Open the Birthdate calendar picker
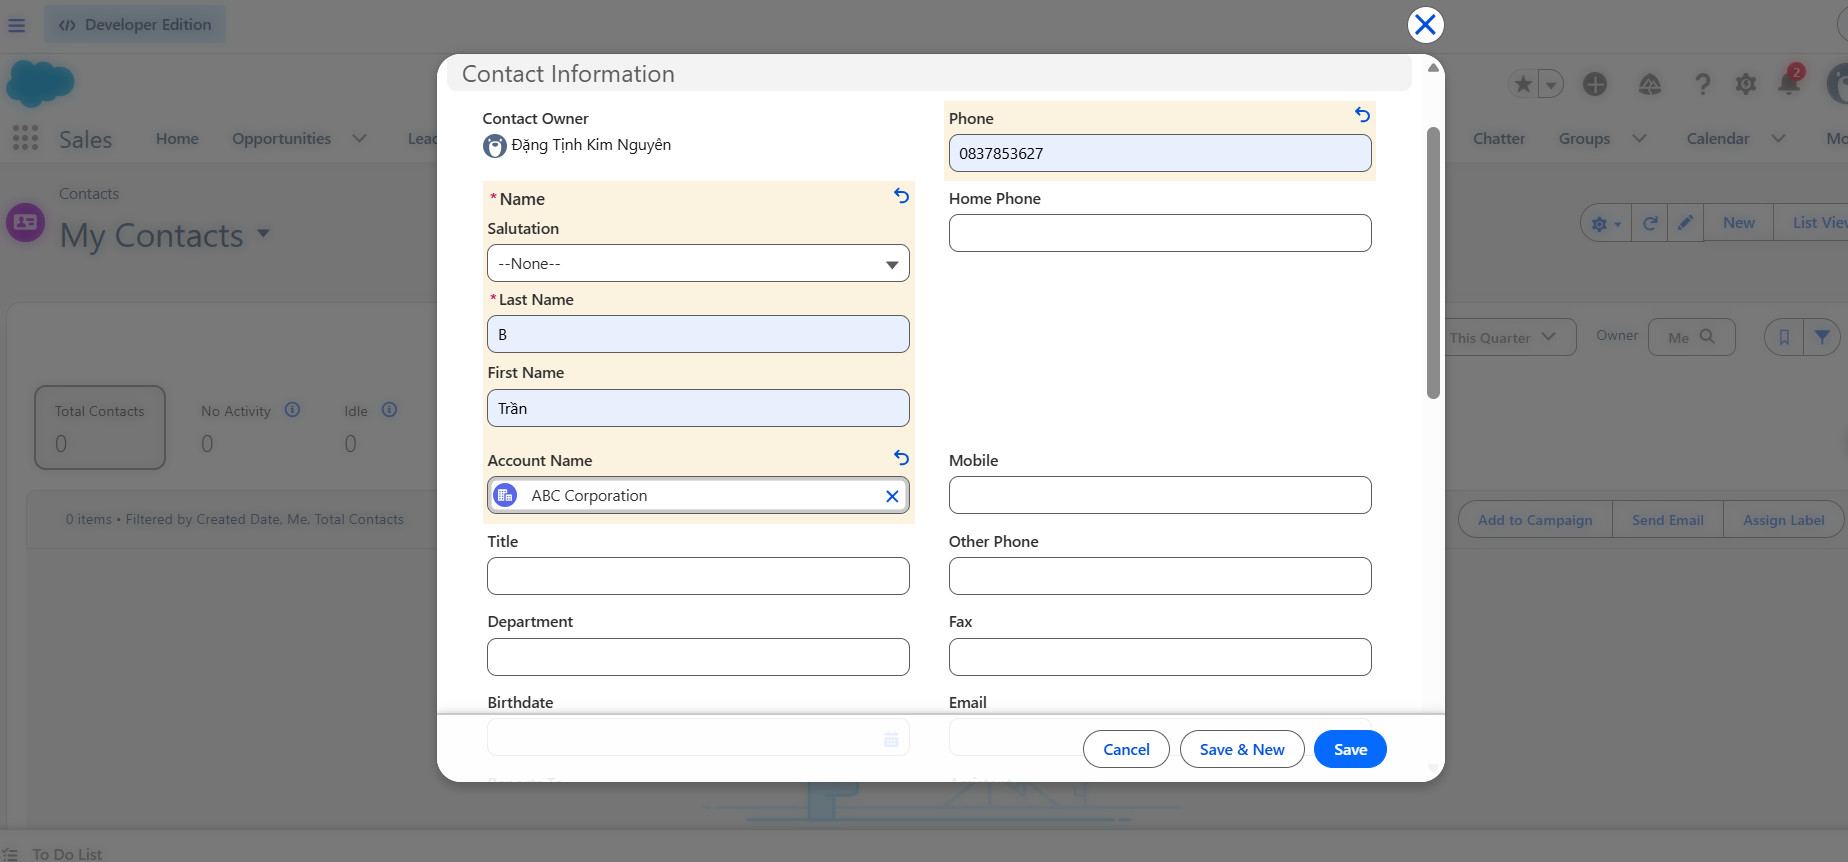This screenshot has height=862, width=1848. [x=891, y=739]
